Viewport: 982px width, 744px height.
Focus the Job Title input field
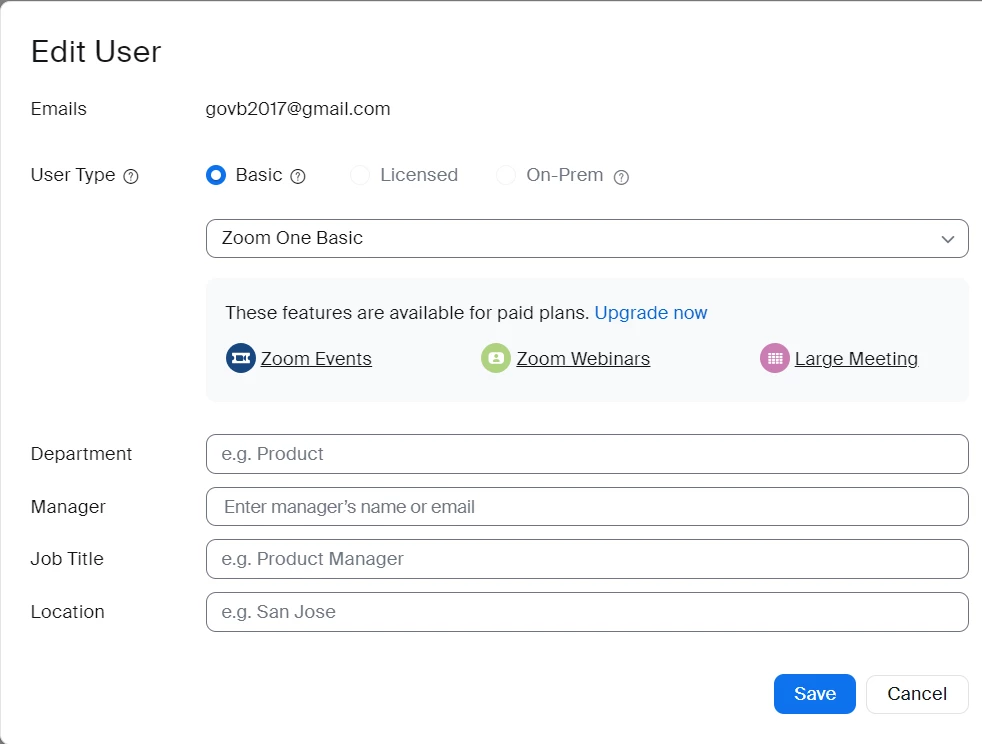click(587, 559)
